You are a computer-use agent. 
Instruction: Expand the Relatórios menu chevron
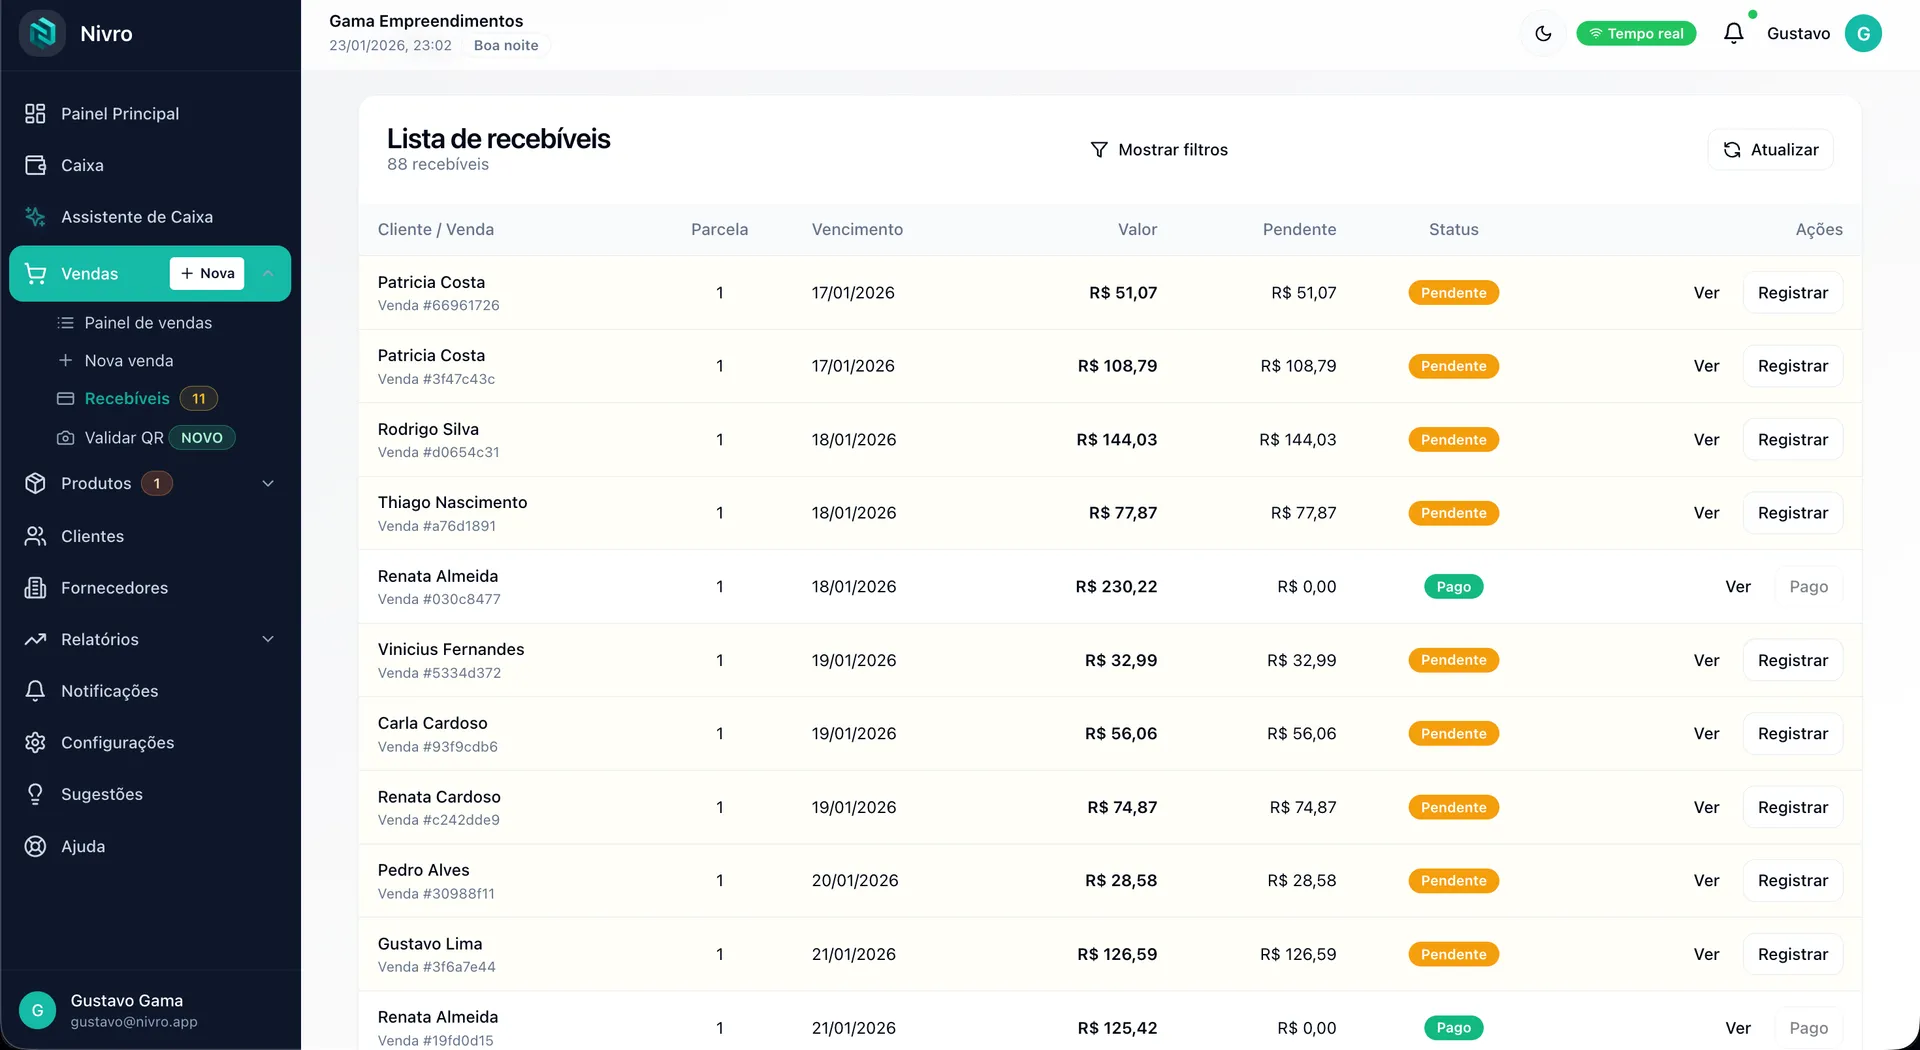point(268,640)
